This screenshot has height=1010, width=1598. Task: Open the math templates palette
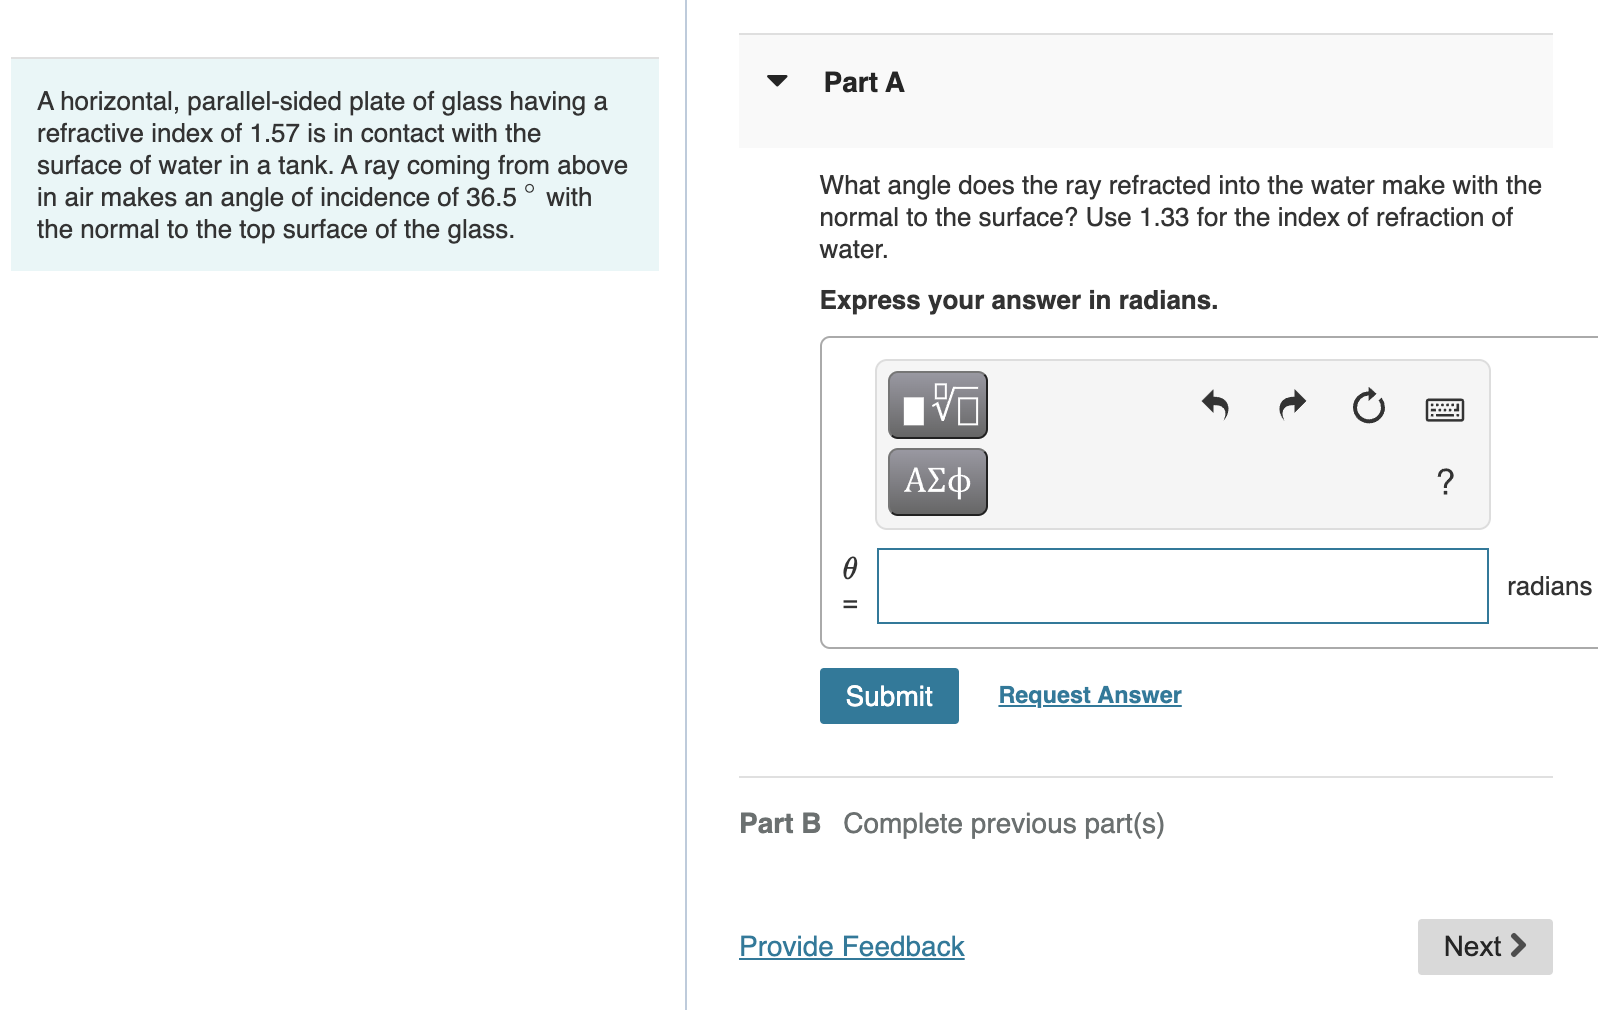click(936, 405)
